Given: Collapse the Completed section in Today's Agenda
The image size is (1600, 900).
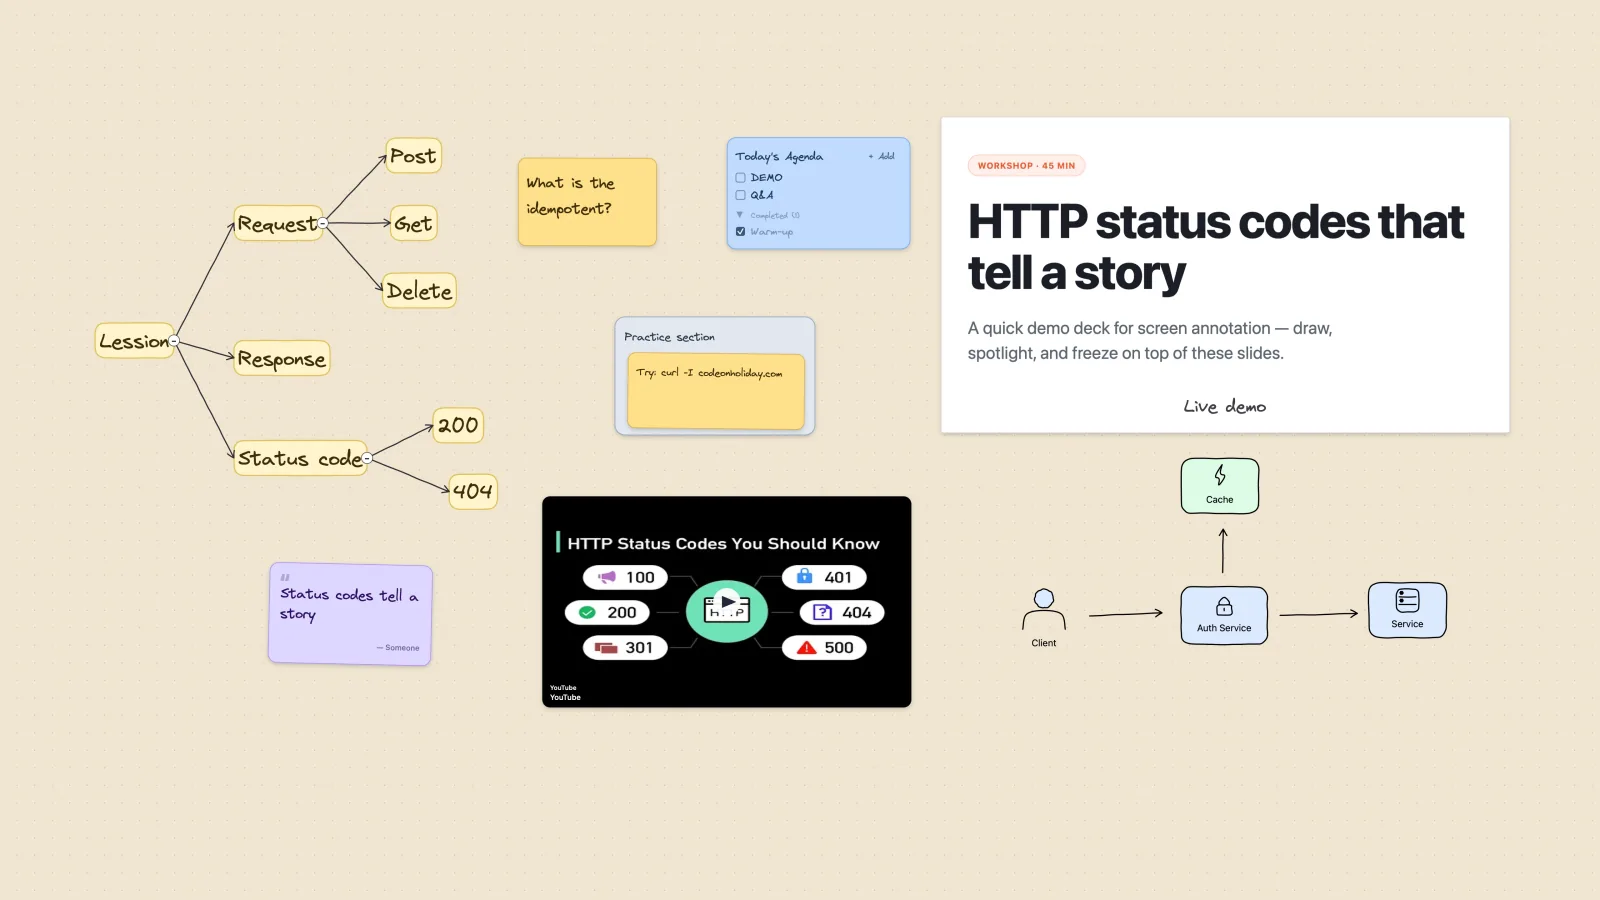Looking at the screenshot, I should click(x=740, y=214).
